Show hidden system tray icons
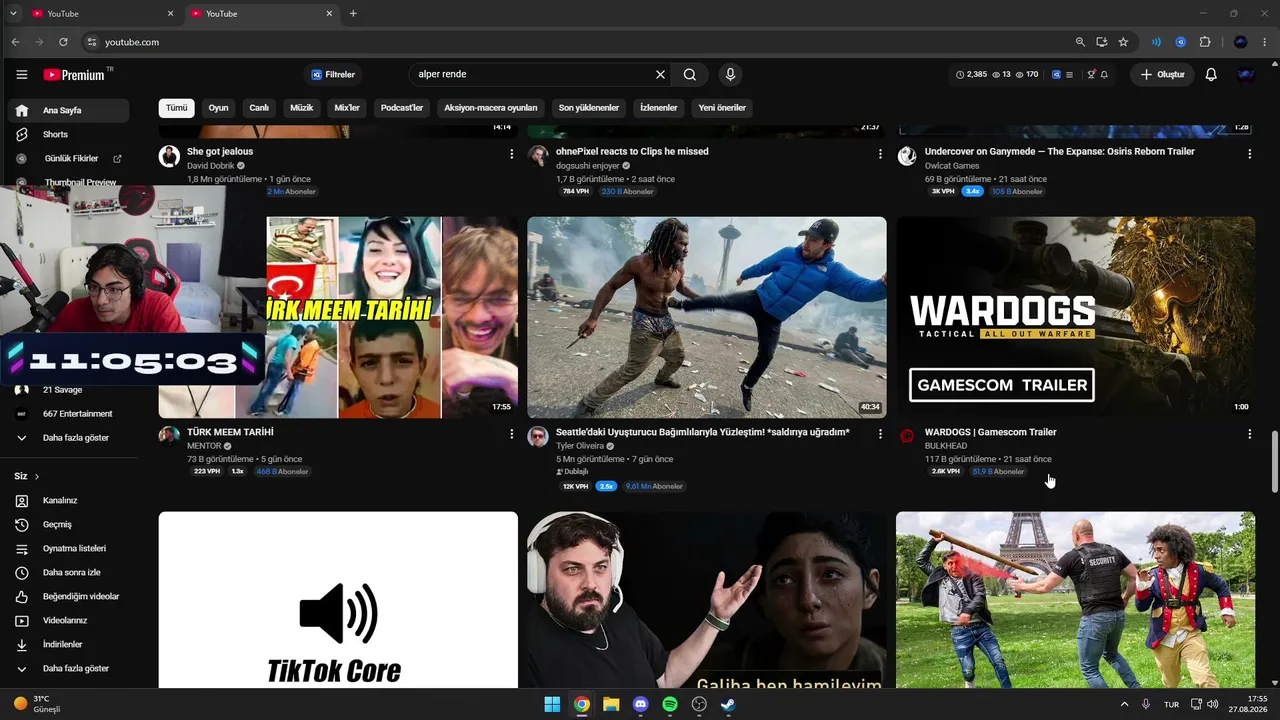 click(x=1124, y=704)
